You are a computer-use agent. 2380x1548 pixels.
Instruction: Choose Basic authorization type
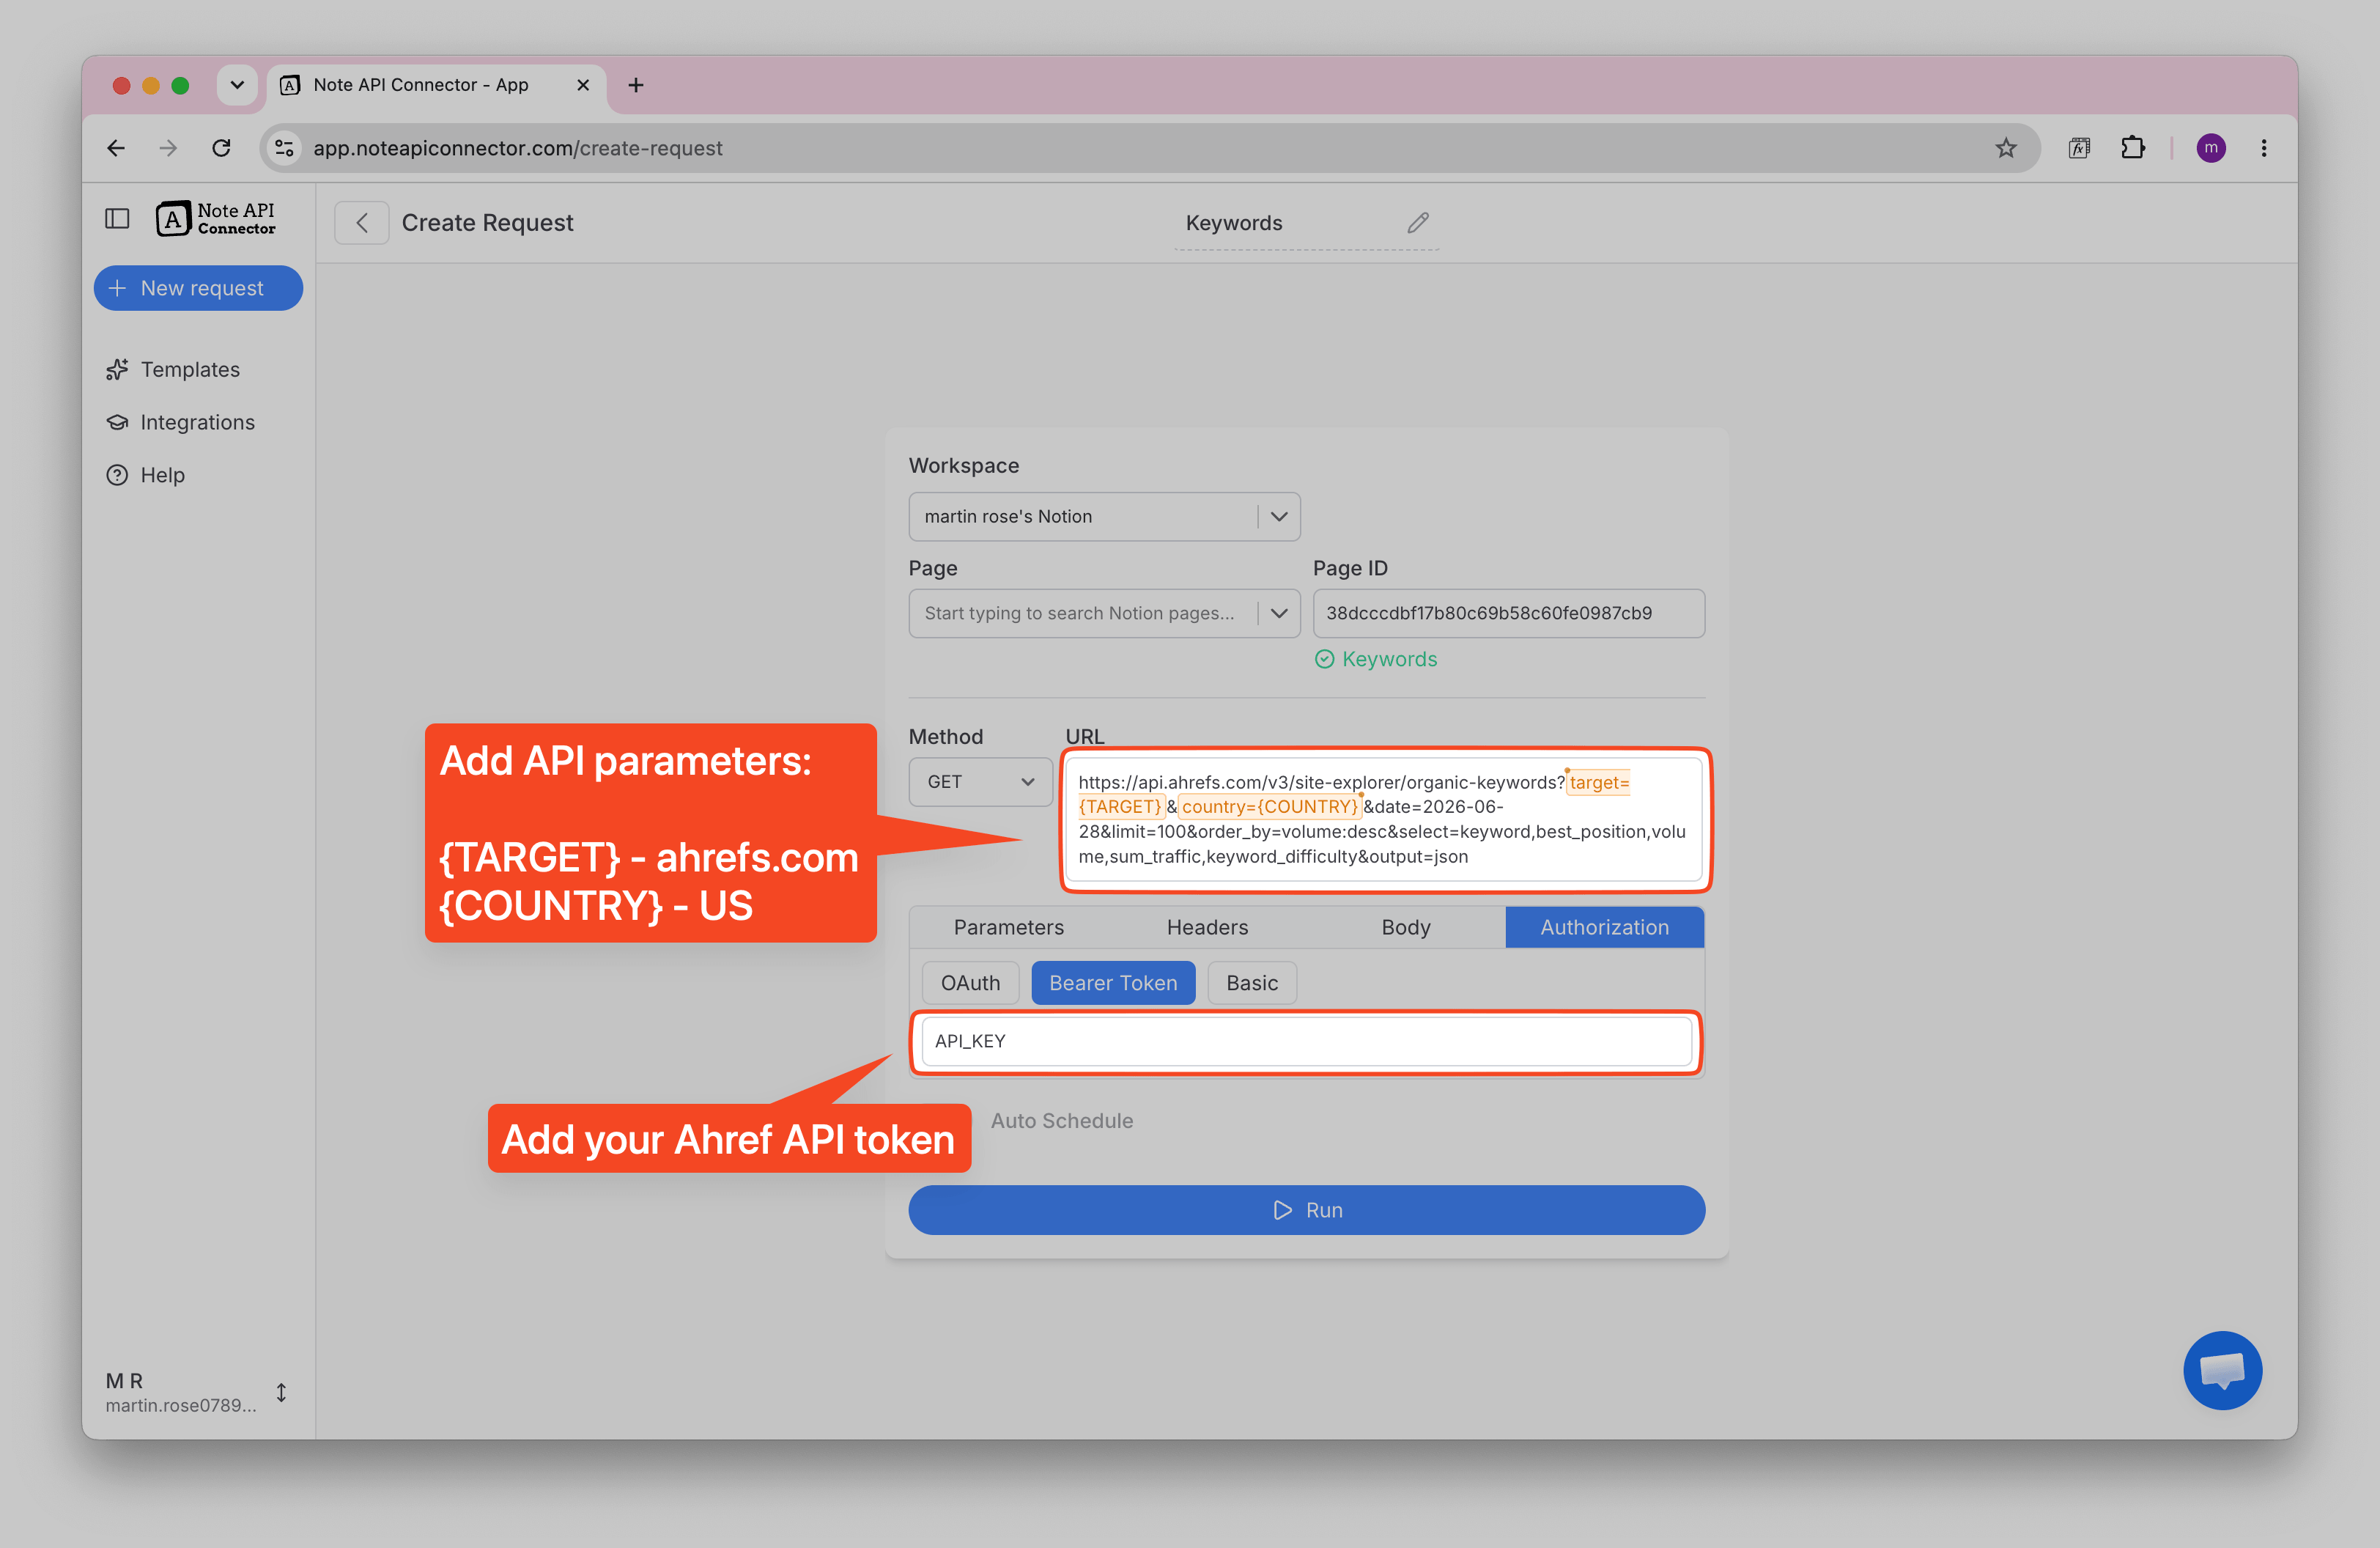(x=1252, y=983)
